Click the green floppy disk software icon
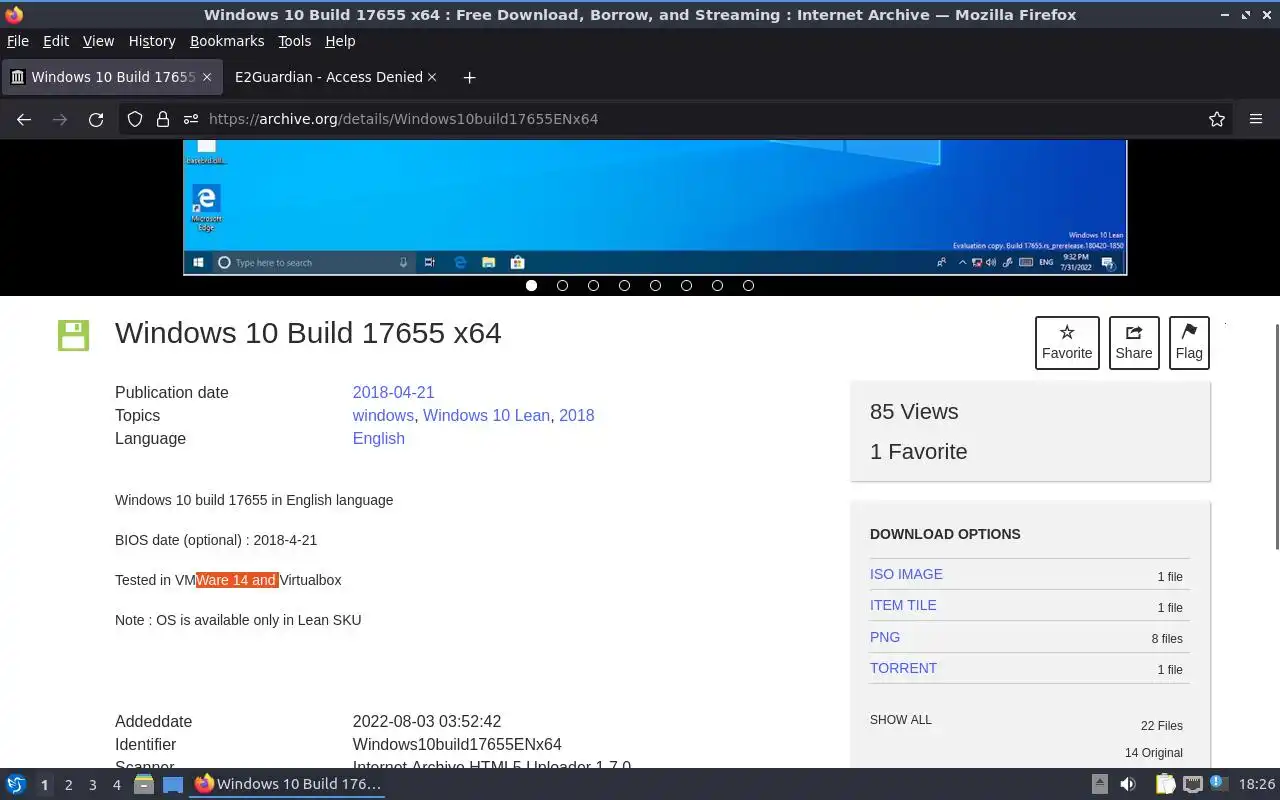1280x800 pixels. coord(73,335)
